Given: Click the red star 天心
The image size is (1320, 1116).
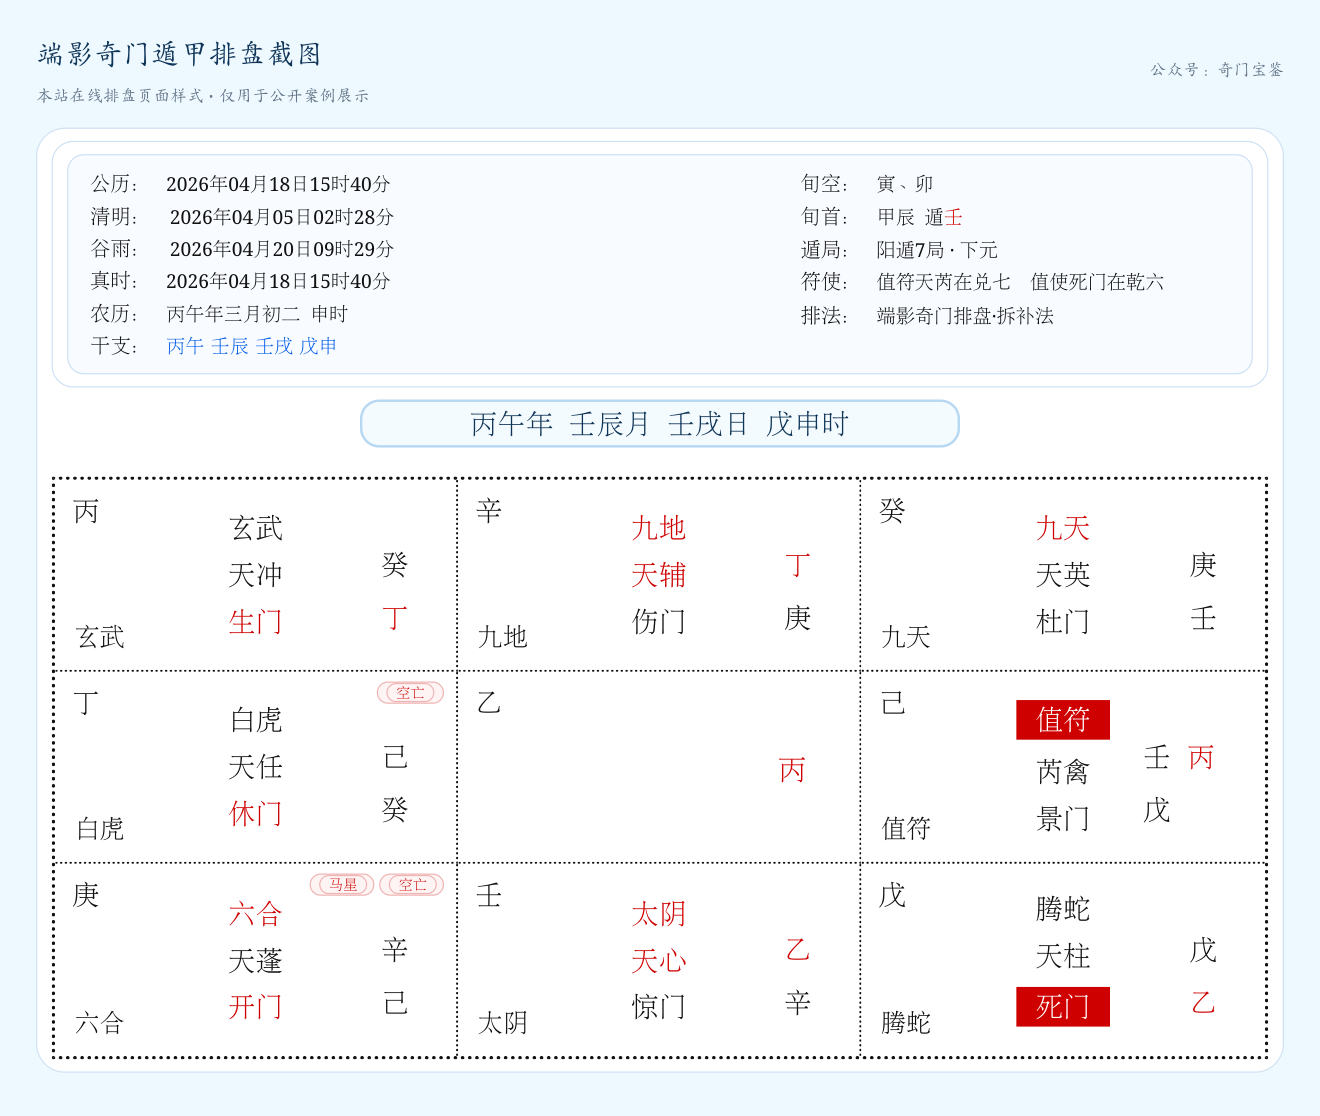Looking at the screenshot, I should pyautogui.click(x=659, y=961).
